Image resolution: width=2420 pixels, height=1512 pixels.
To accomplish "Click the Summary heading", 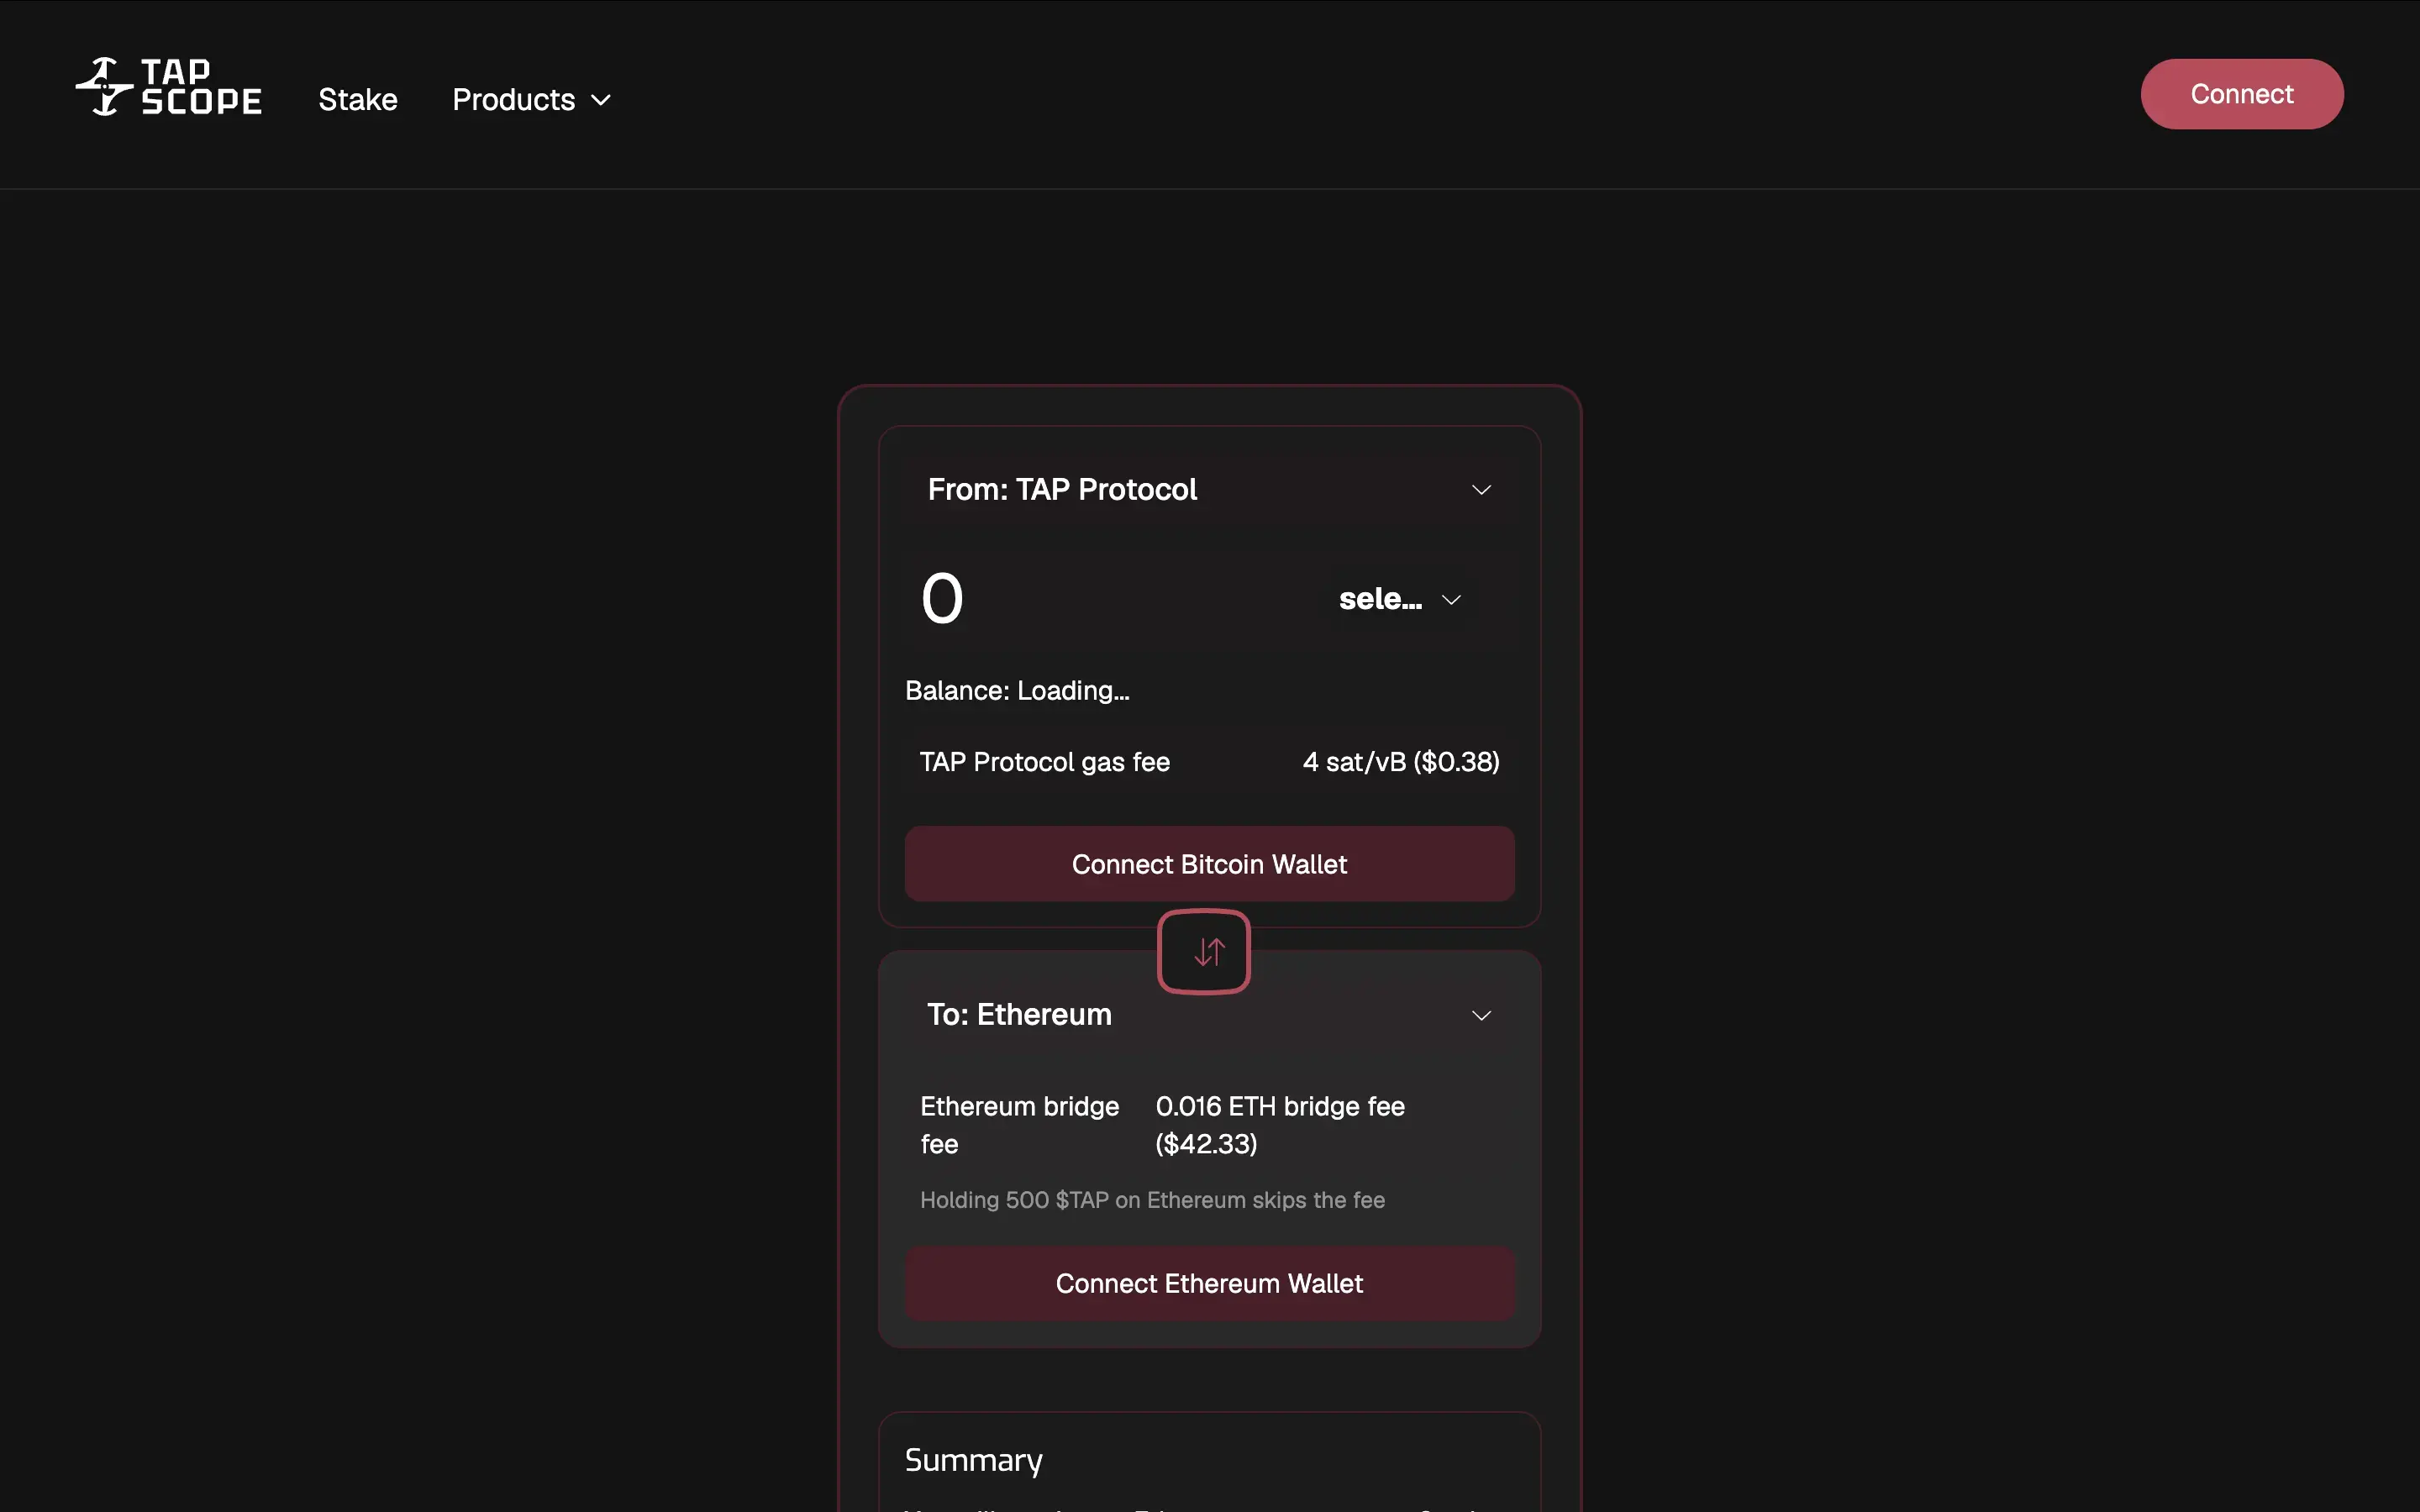I will (973, 1461).
